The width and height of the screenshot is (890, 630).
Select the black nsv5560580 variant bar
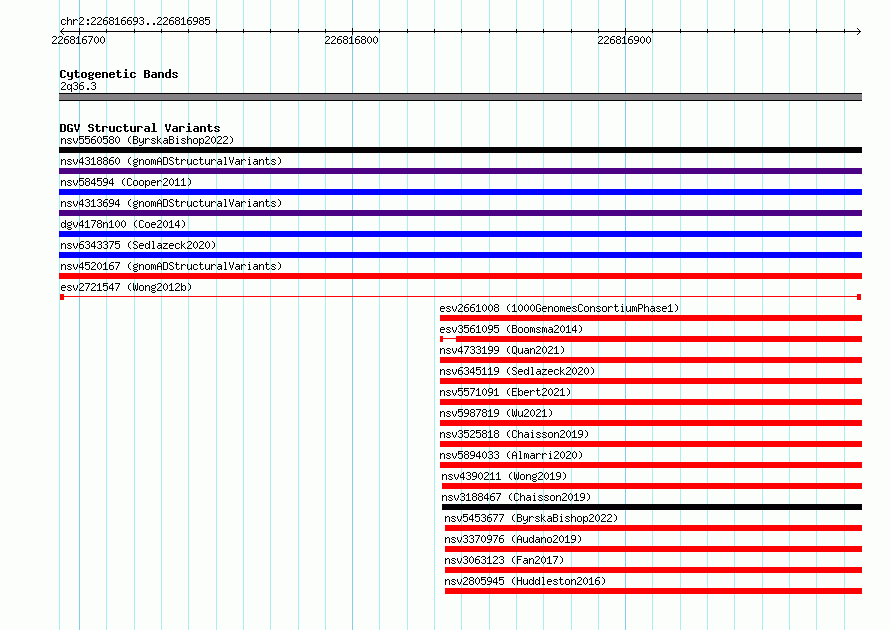point(460,150)
